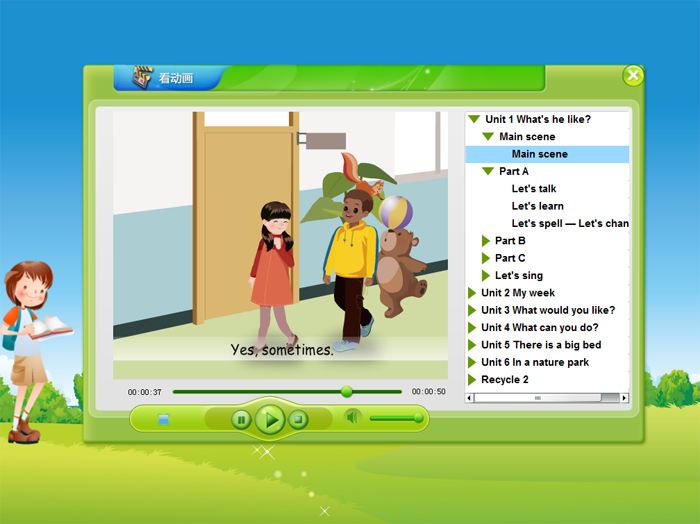Image resolution: width=700 pixels, height=524 pixels.
Task: Expand the Let's sing arrow
Action: point(486,276)
